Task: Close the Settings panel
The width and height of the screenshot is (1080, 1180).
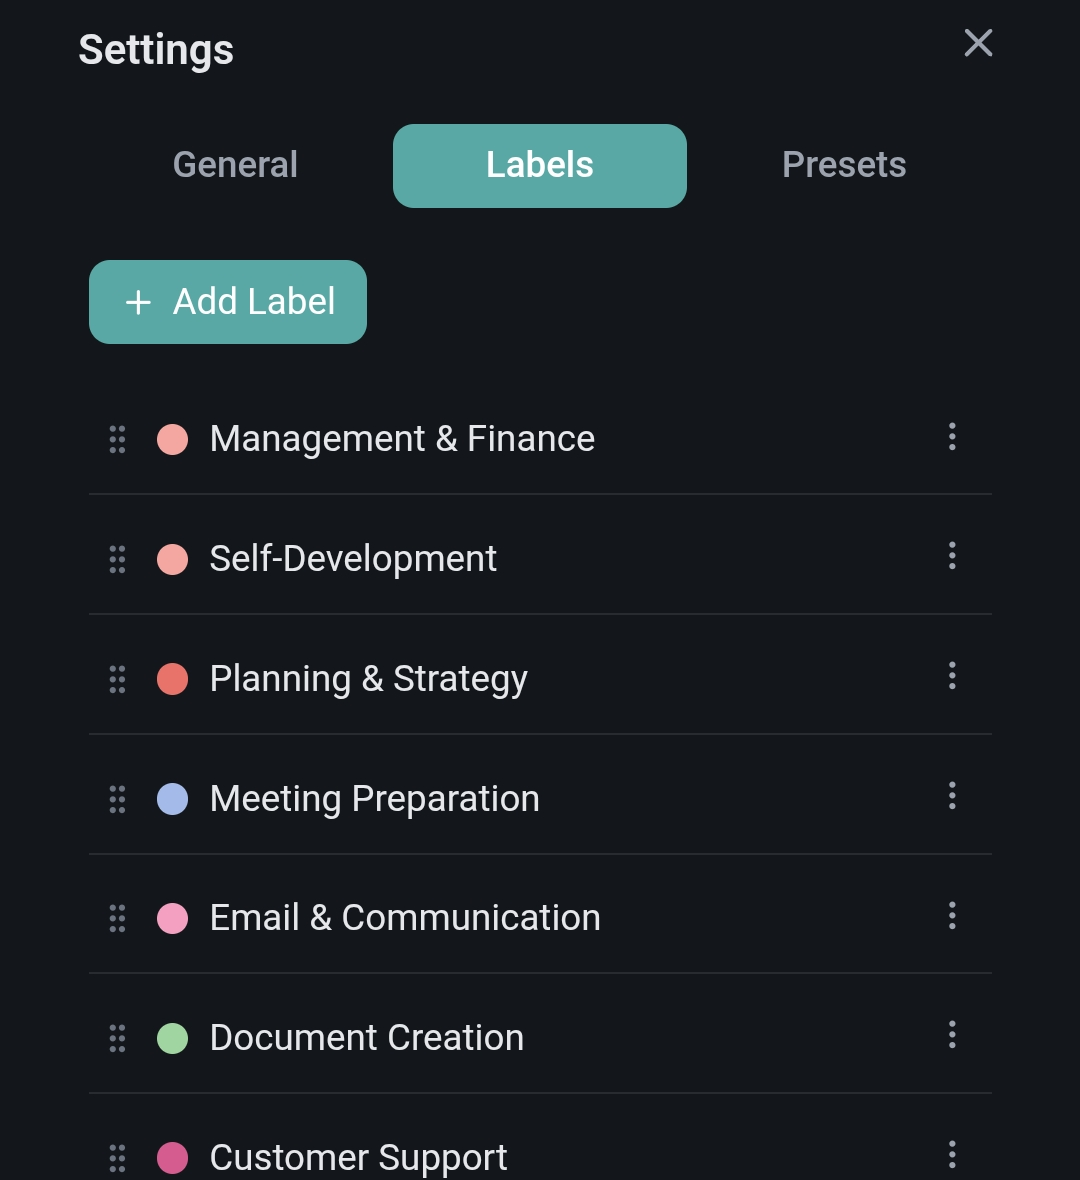Action: pyautogui.click(x=978, y=43)
